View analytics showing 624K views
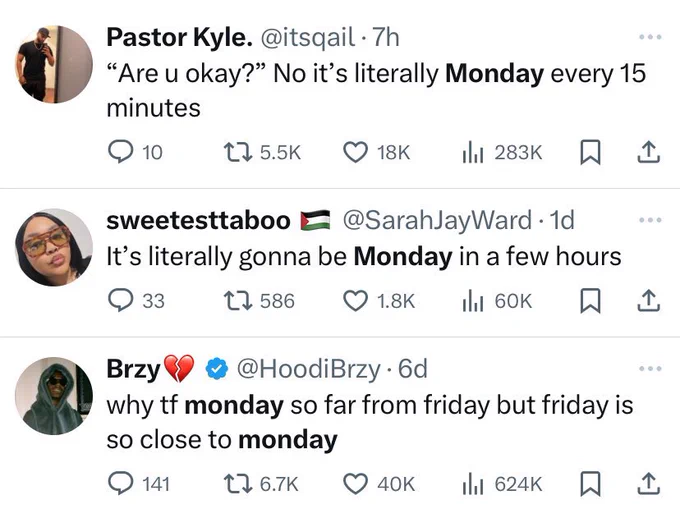The width and height of the screenshot is (680, 518). 502,484
